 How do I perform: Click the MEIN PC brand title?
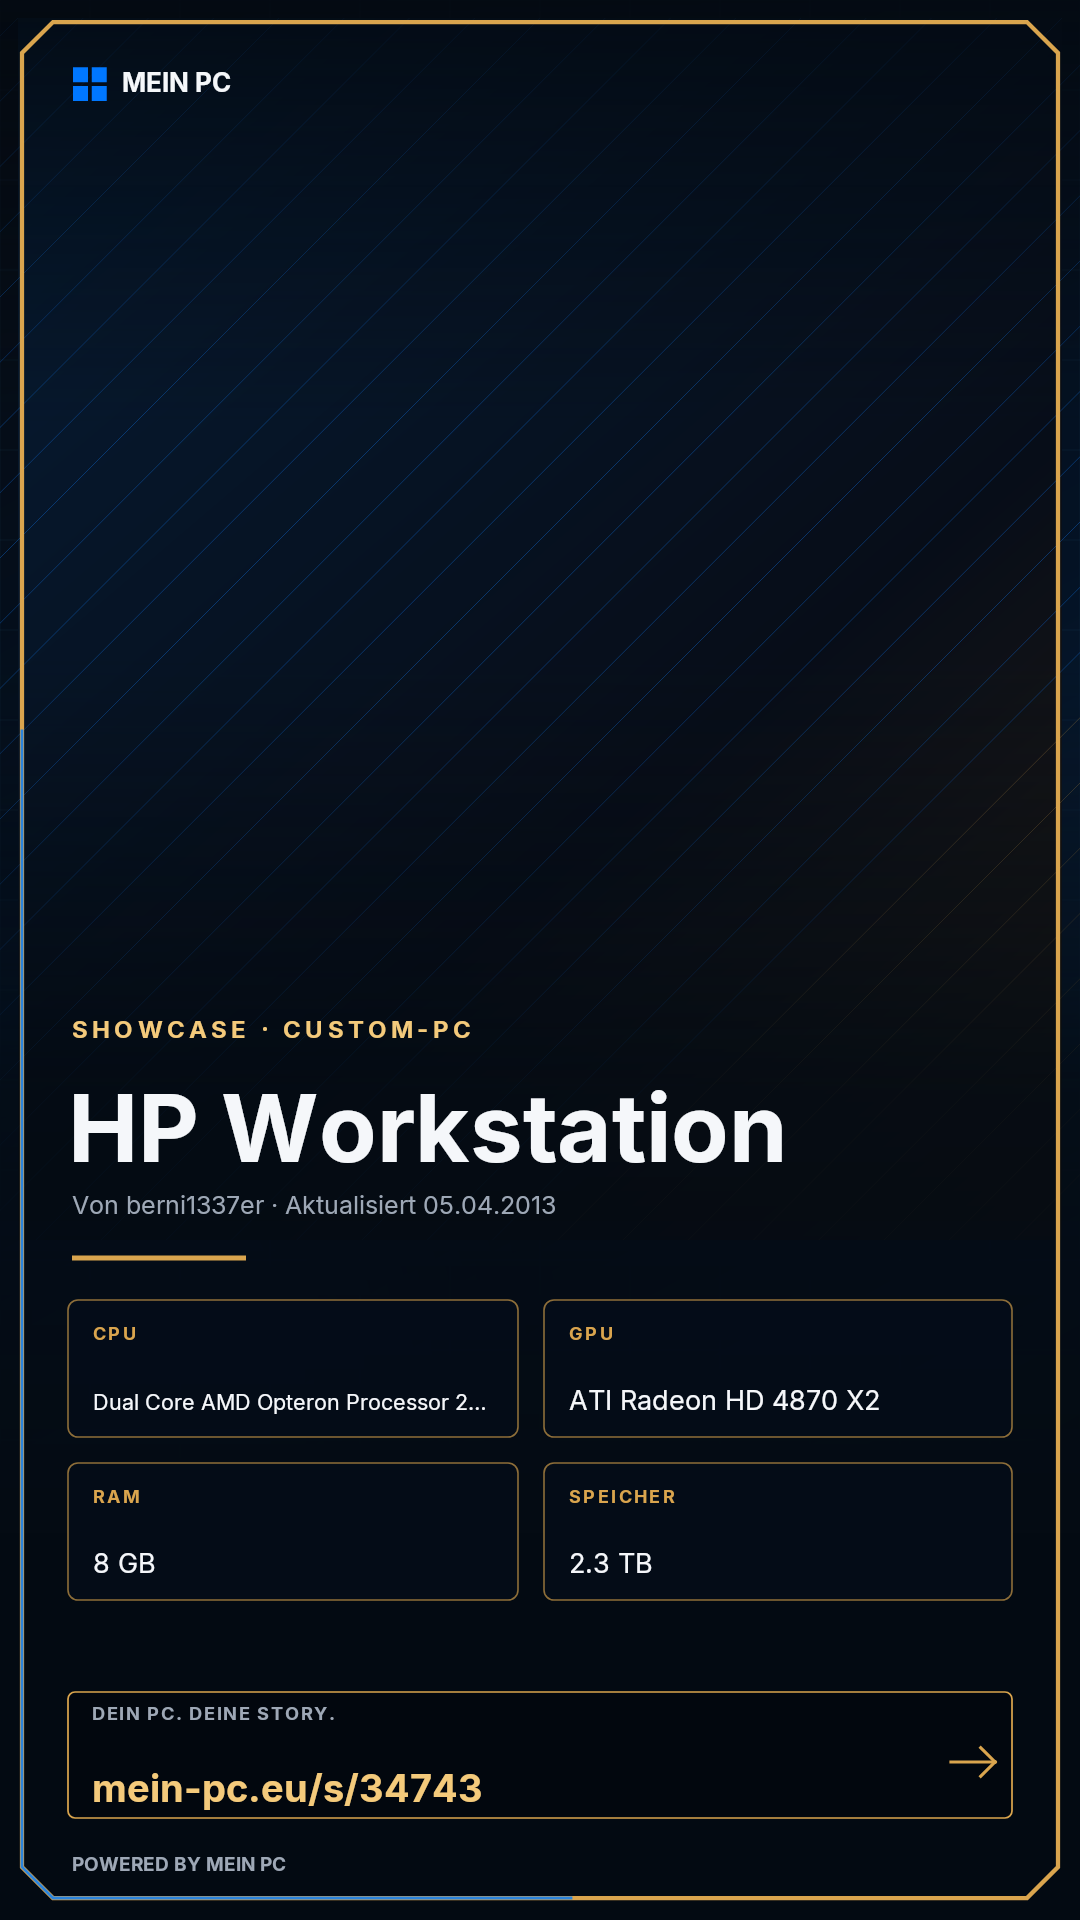pyautogui.click(x=176, y=83)
